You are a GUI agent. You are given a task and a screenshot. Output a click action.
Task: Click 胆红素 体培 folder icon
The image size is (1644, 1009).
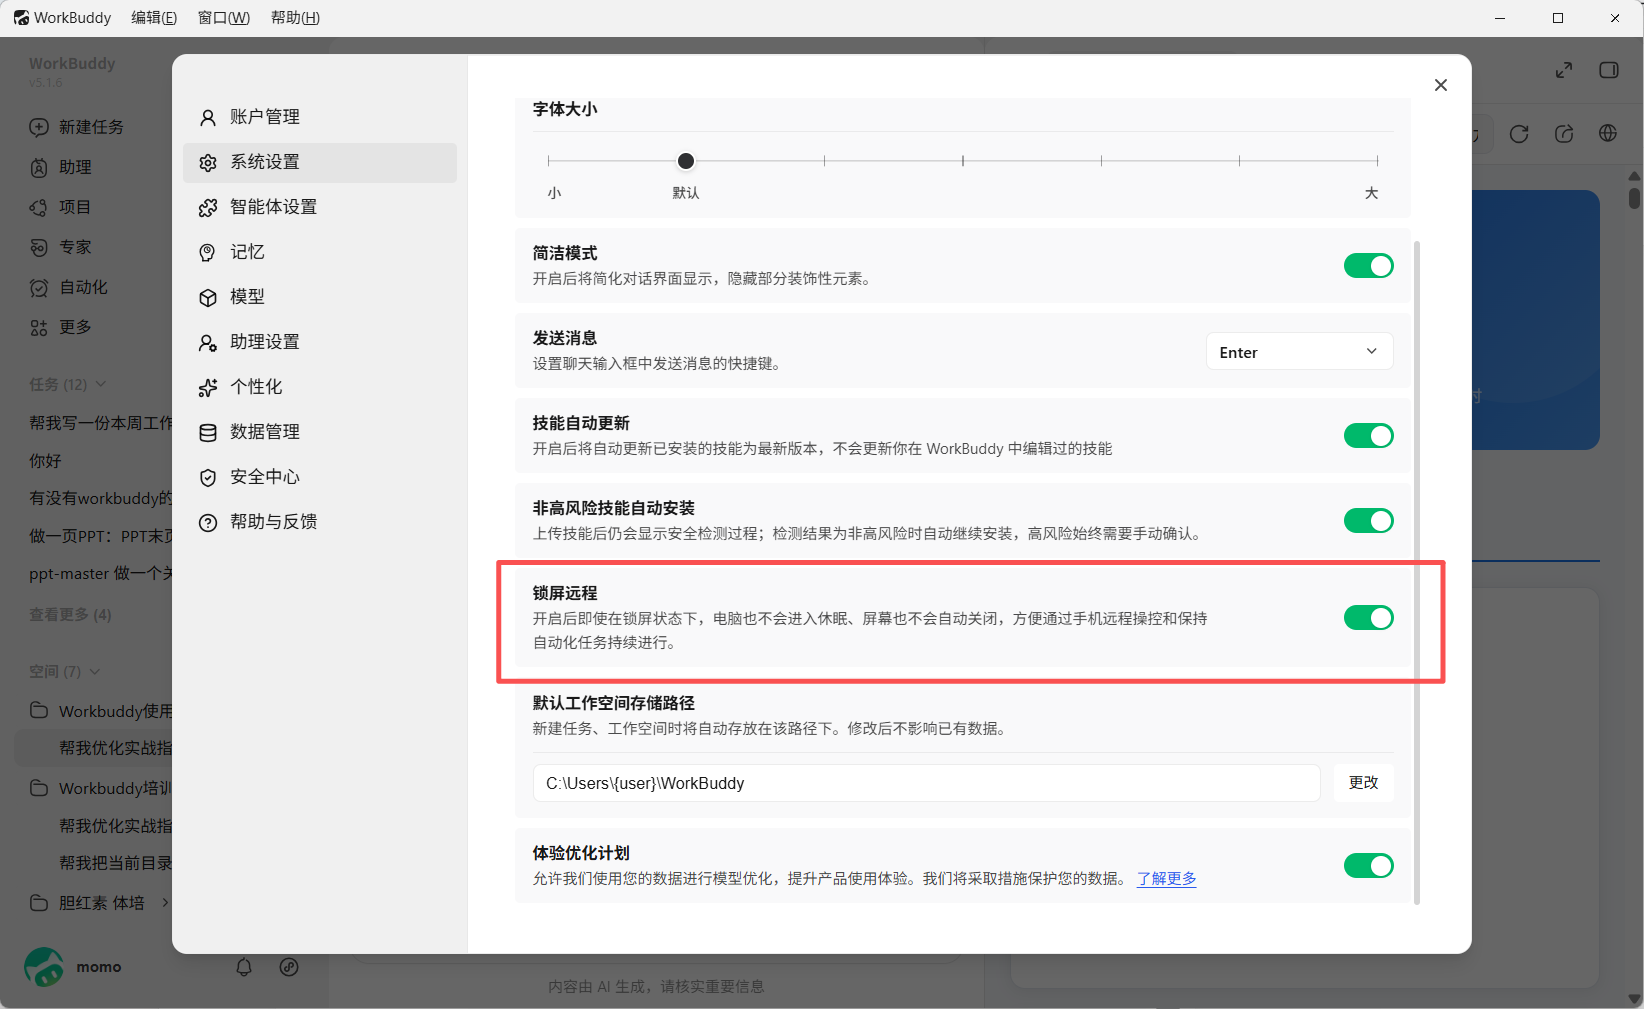pyautogui.click(x=39, y=903)
